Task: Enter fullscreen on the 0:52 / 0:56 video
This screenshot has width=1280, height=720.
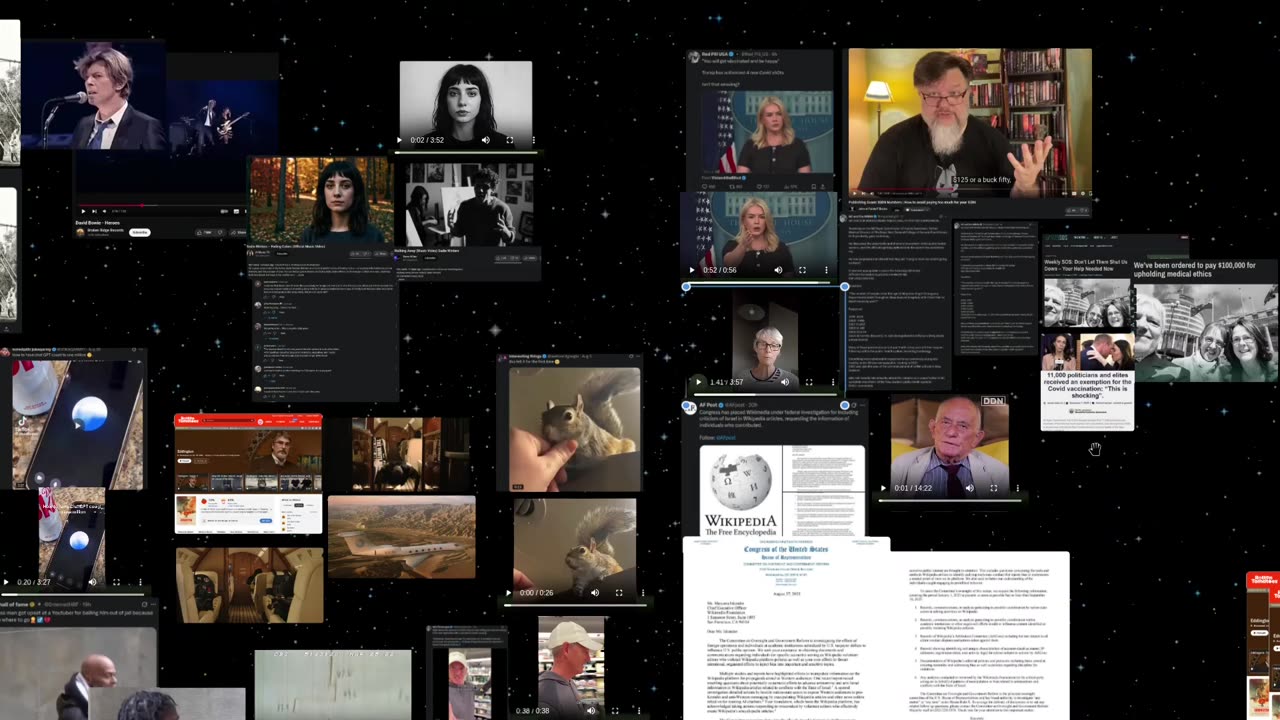Action: 802,270
